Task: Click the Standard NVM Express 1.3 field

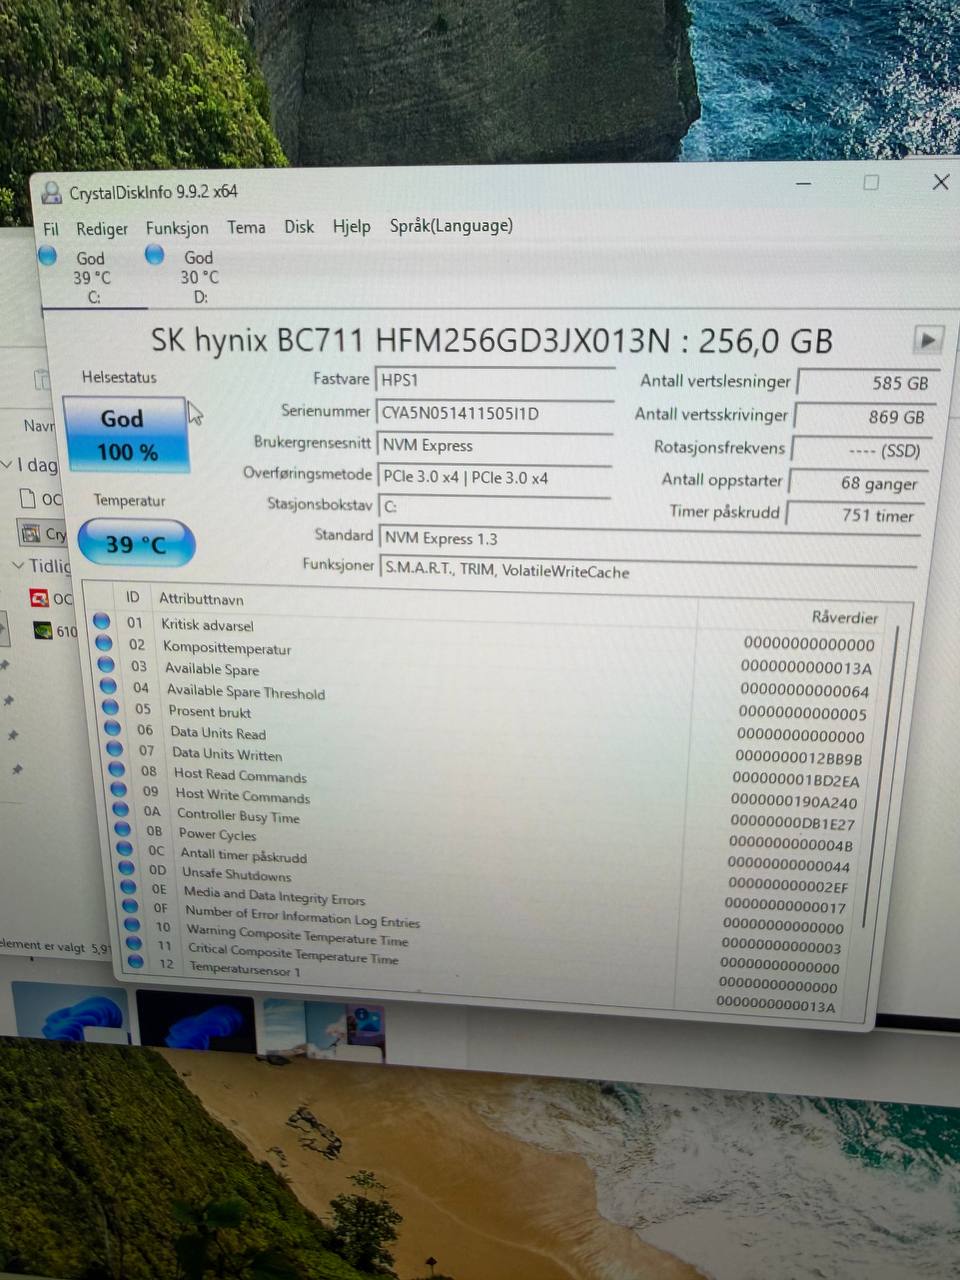Action: click(x=648, y=539)
